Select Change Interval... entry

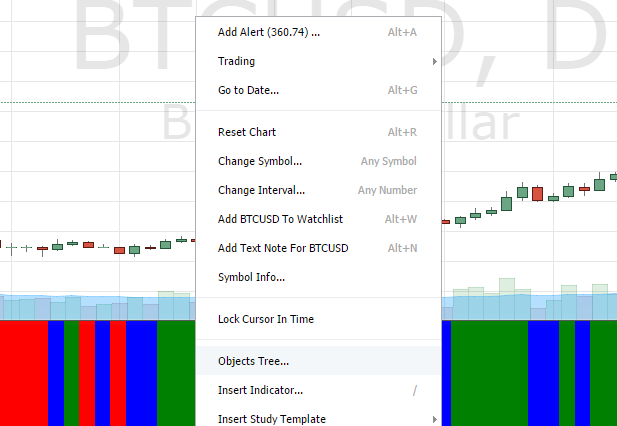pyautogui.click(x=318, y=190)
